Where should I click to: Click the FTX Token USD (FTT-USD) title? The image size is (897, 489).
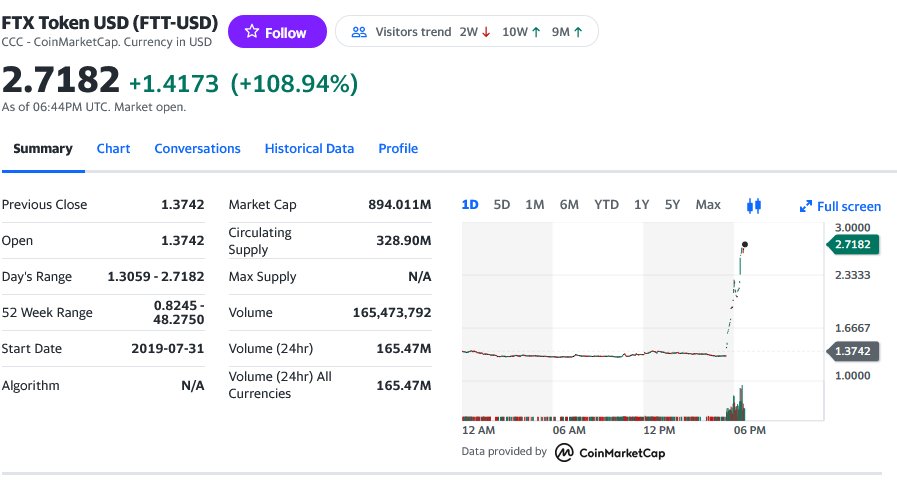pos(110,23)
